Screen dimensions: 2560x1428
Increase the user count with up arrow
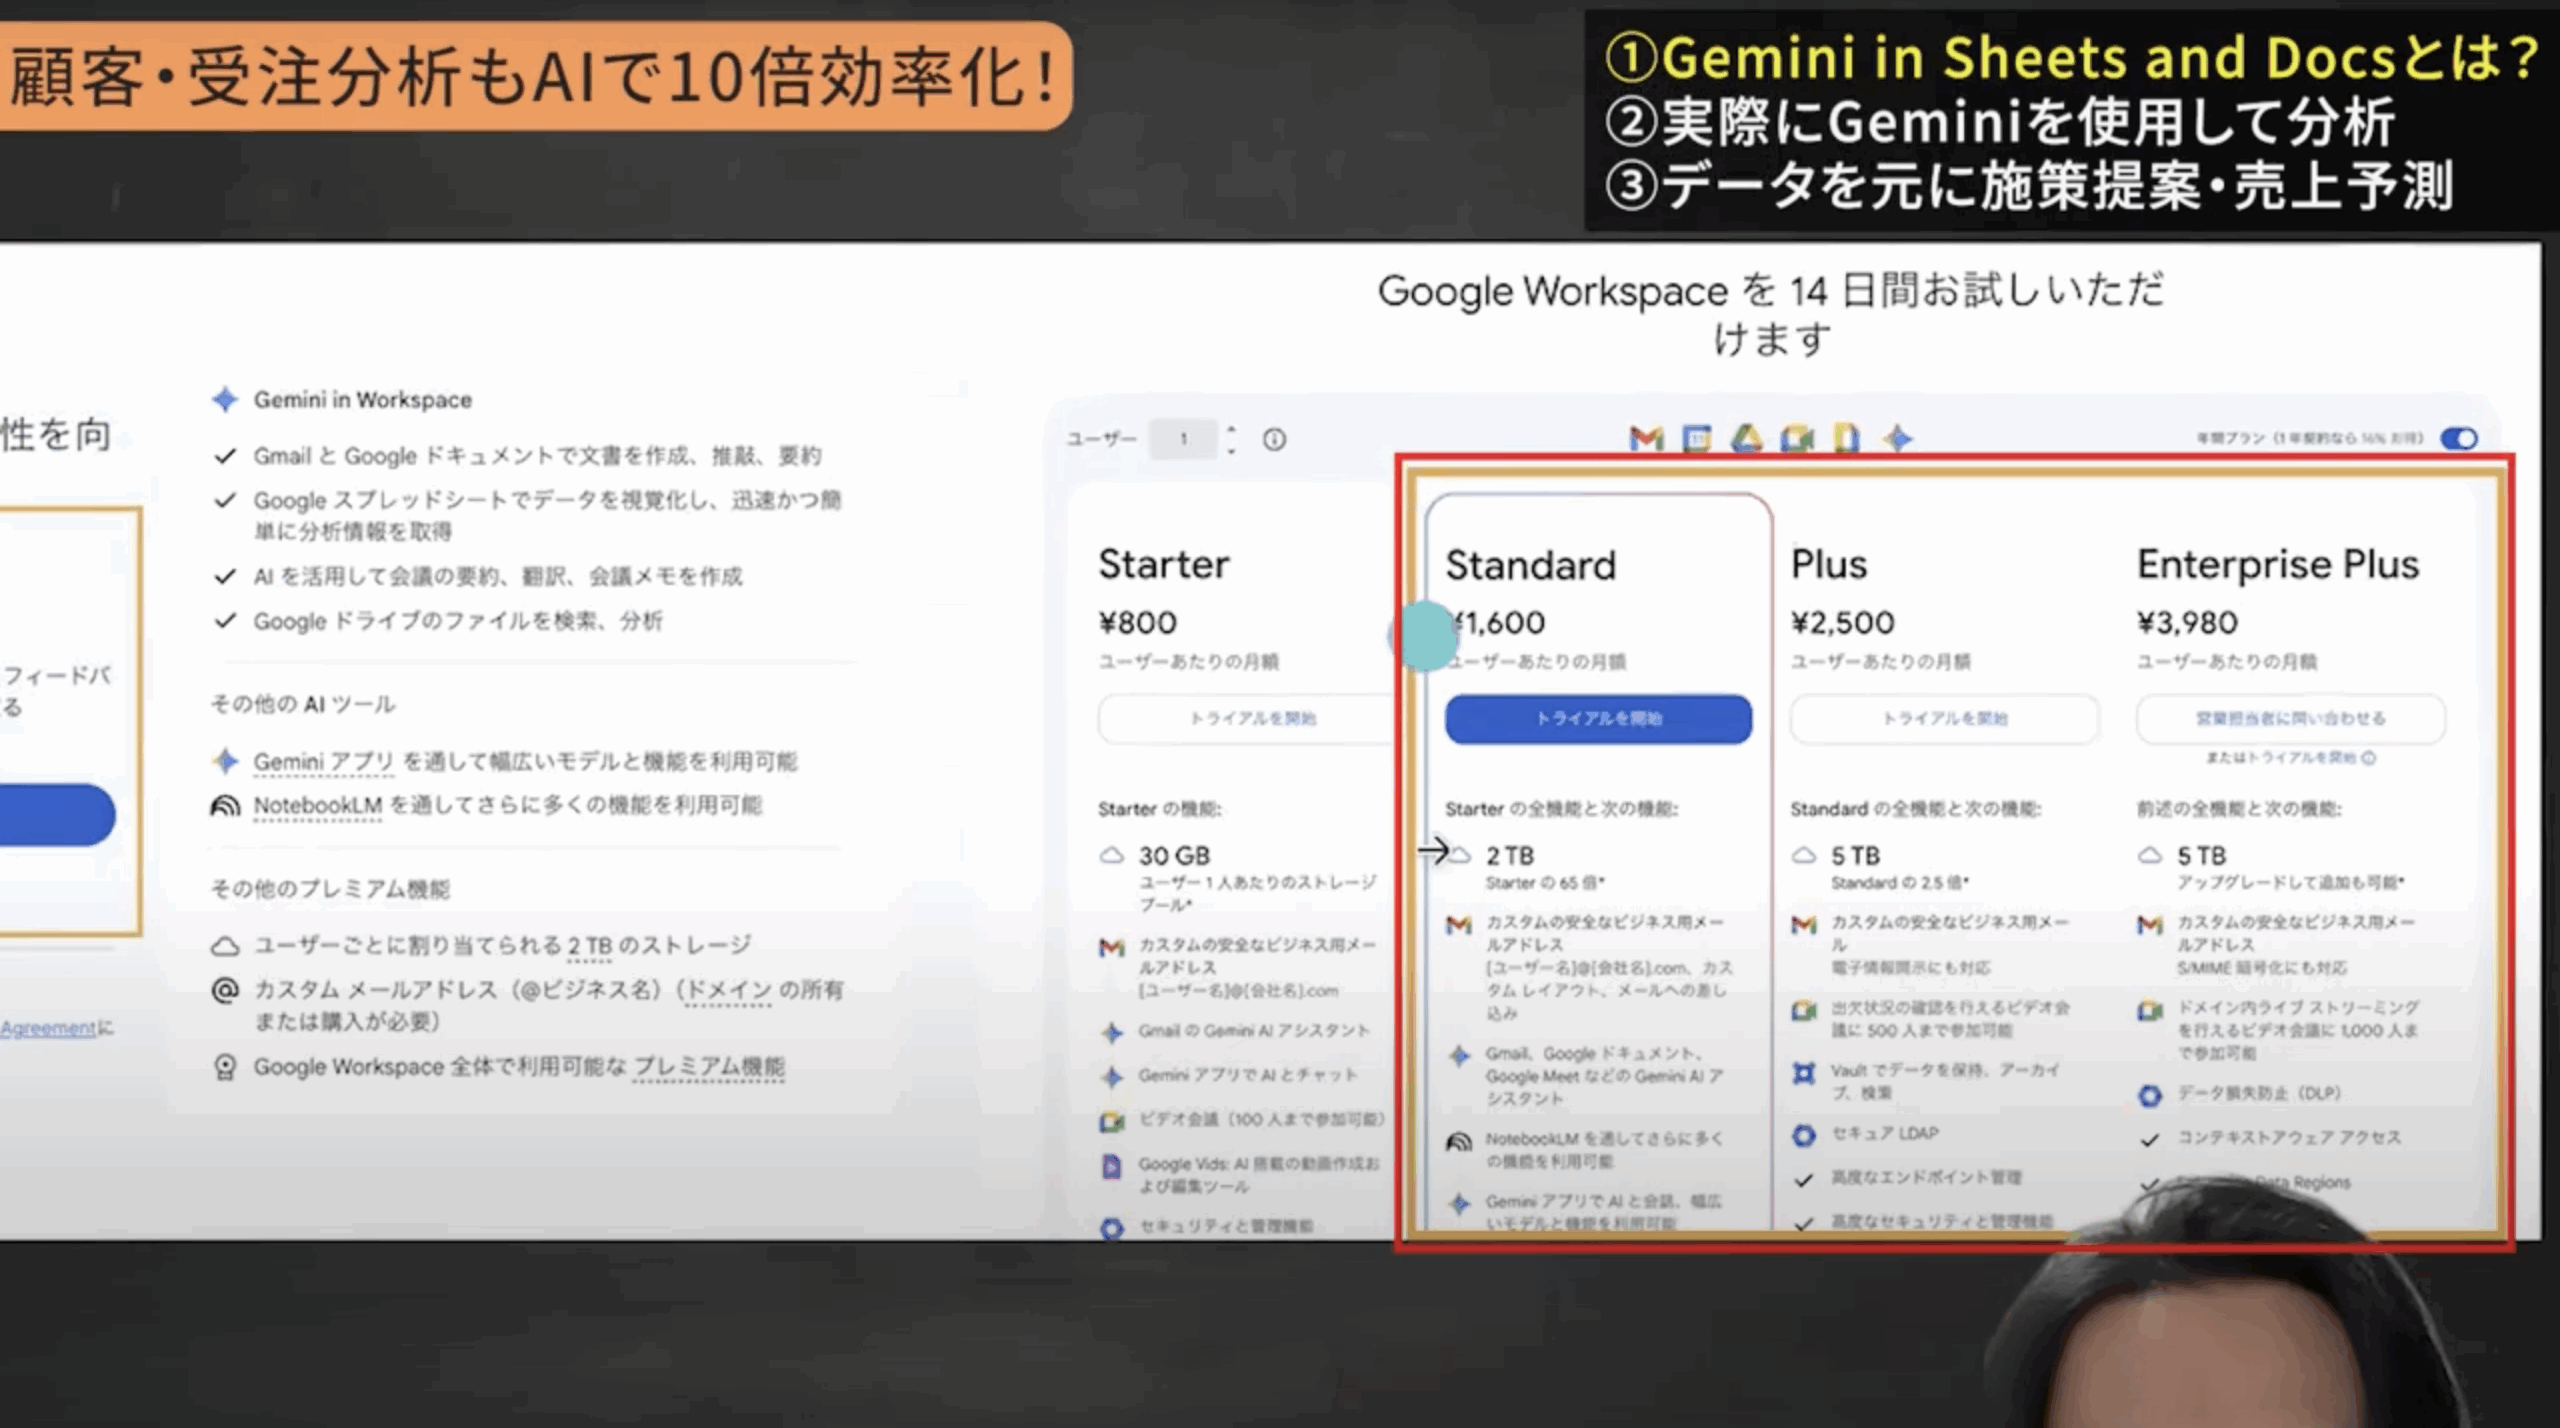click(x=1231, y=430)
